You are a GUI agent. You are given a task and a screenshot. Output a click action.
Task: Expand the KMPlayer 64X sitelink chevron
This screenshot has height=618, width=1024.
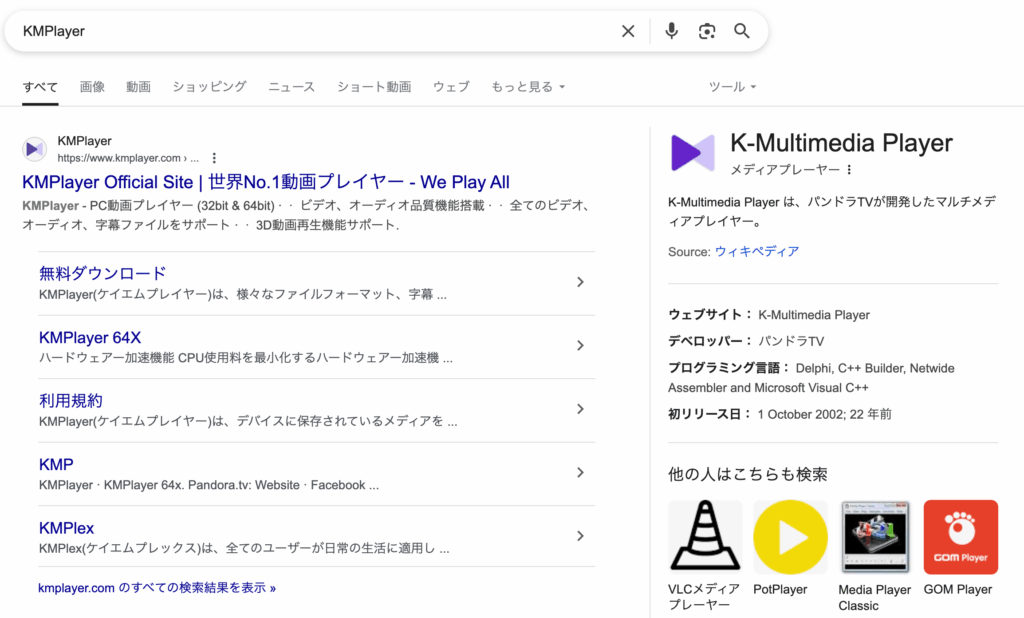tap(580, 346)
